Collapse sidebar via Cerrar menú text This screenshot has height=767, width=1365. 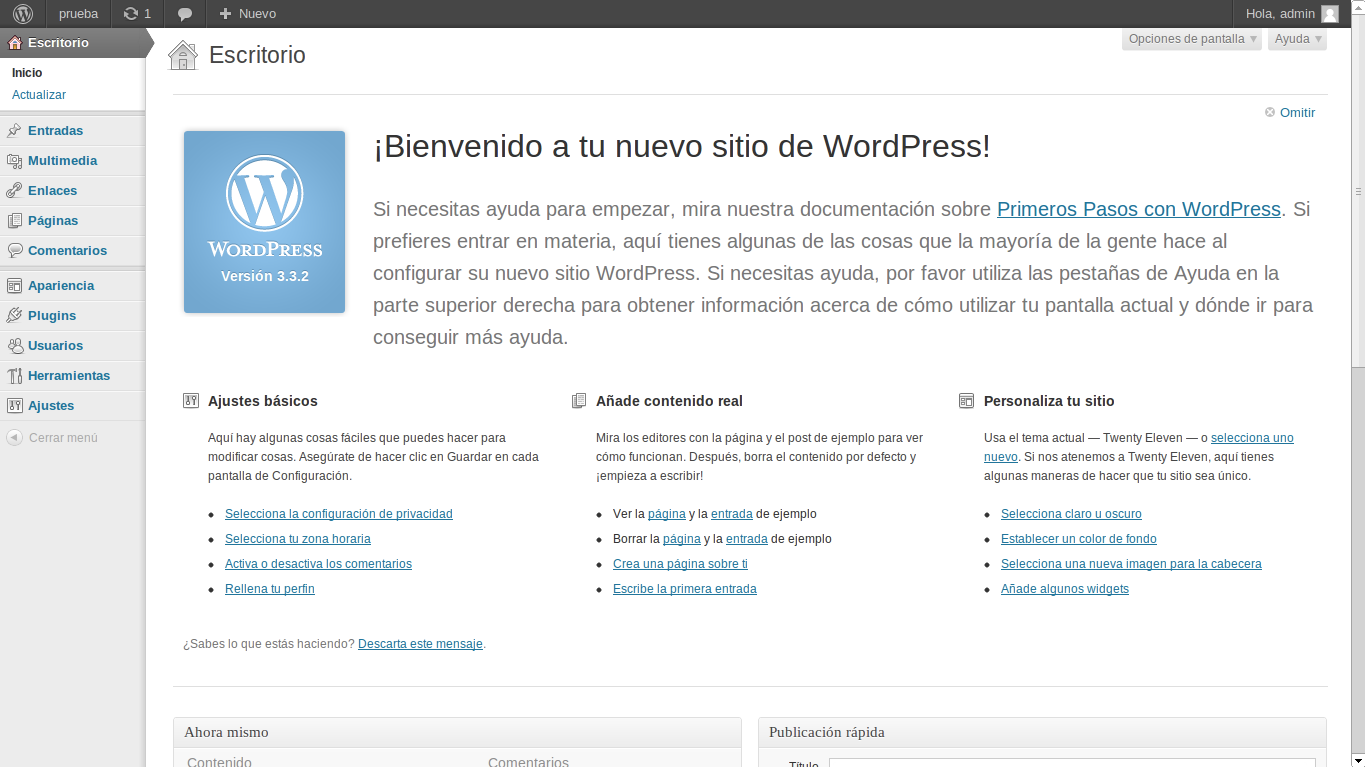[63, 438]
